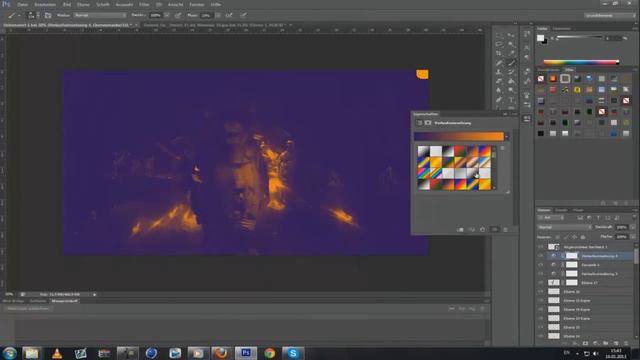Select the Quick Selection tool
640x360 pixels.
pos(511,44)
